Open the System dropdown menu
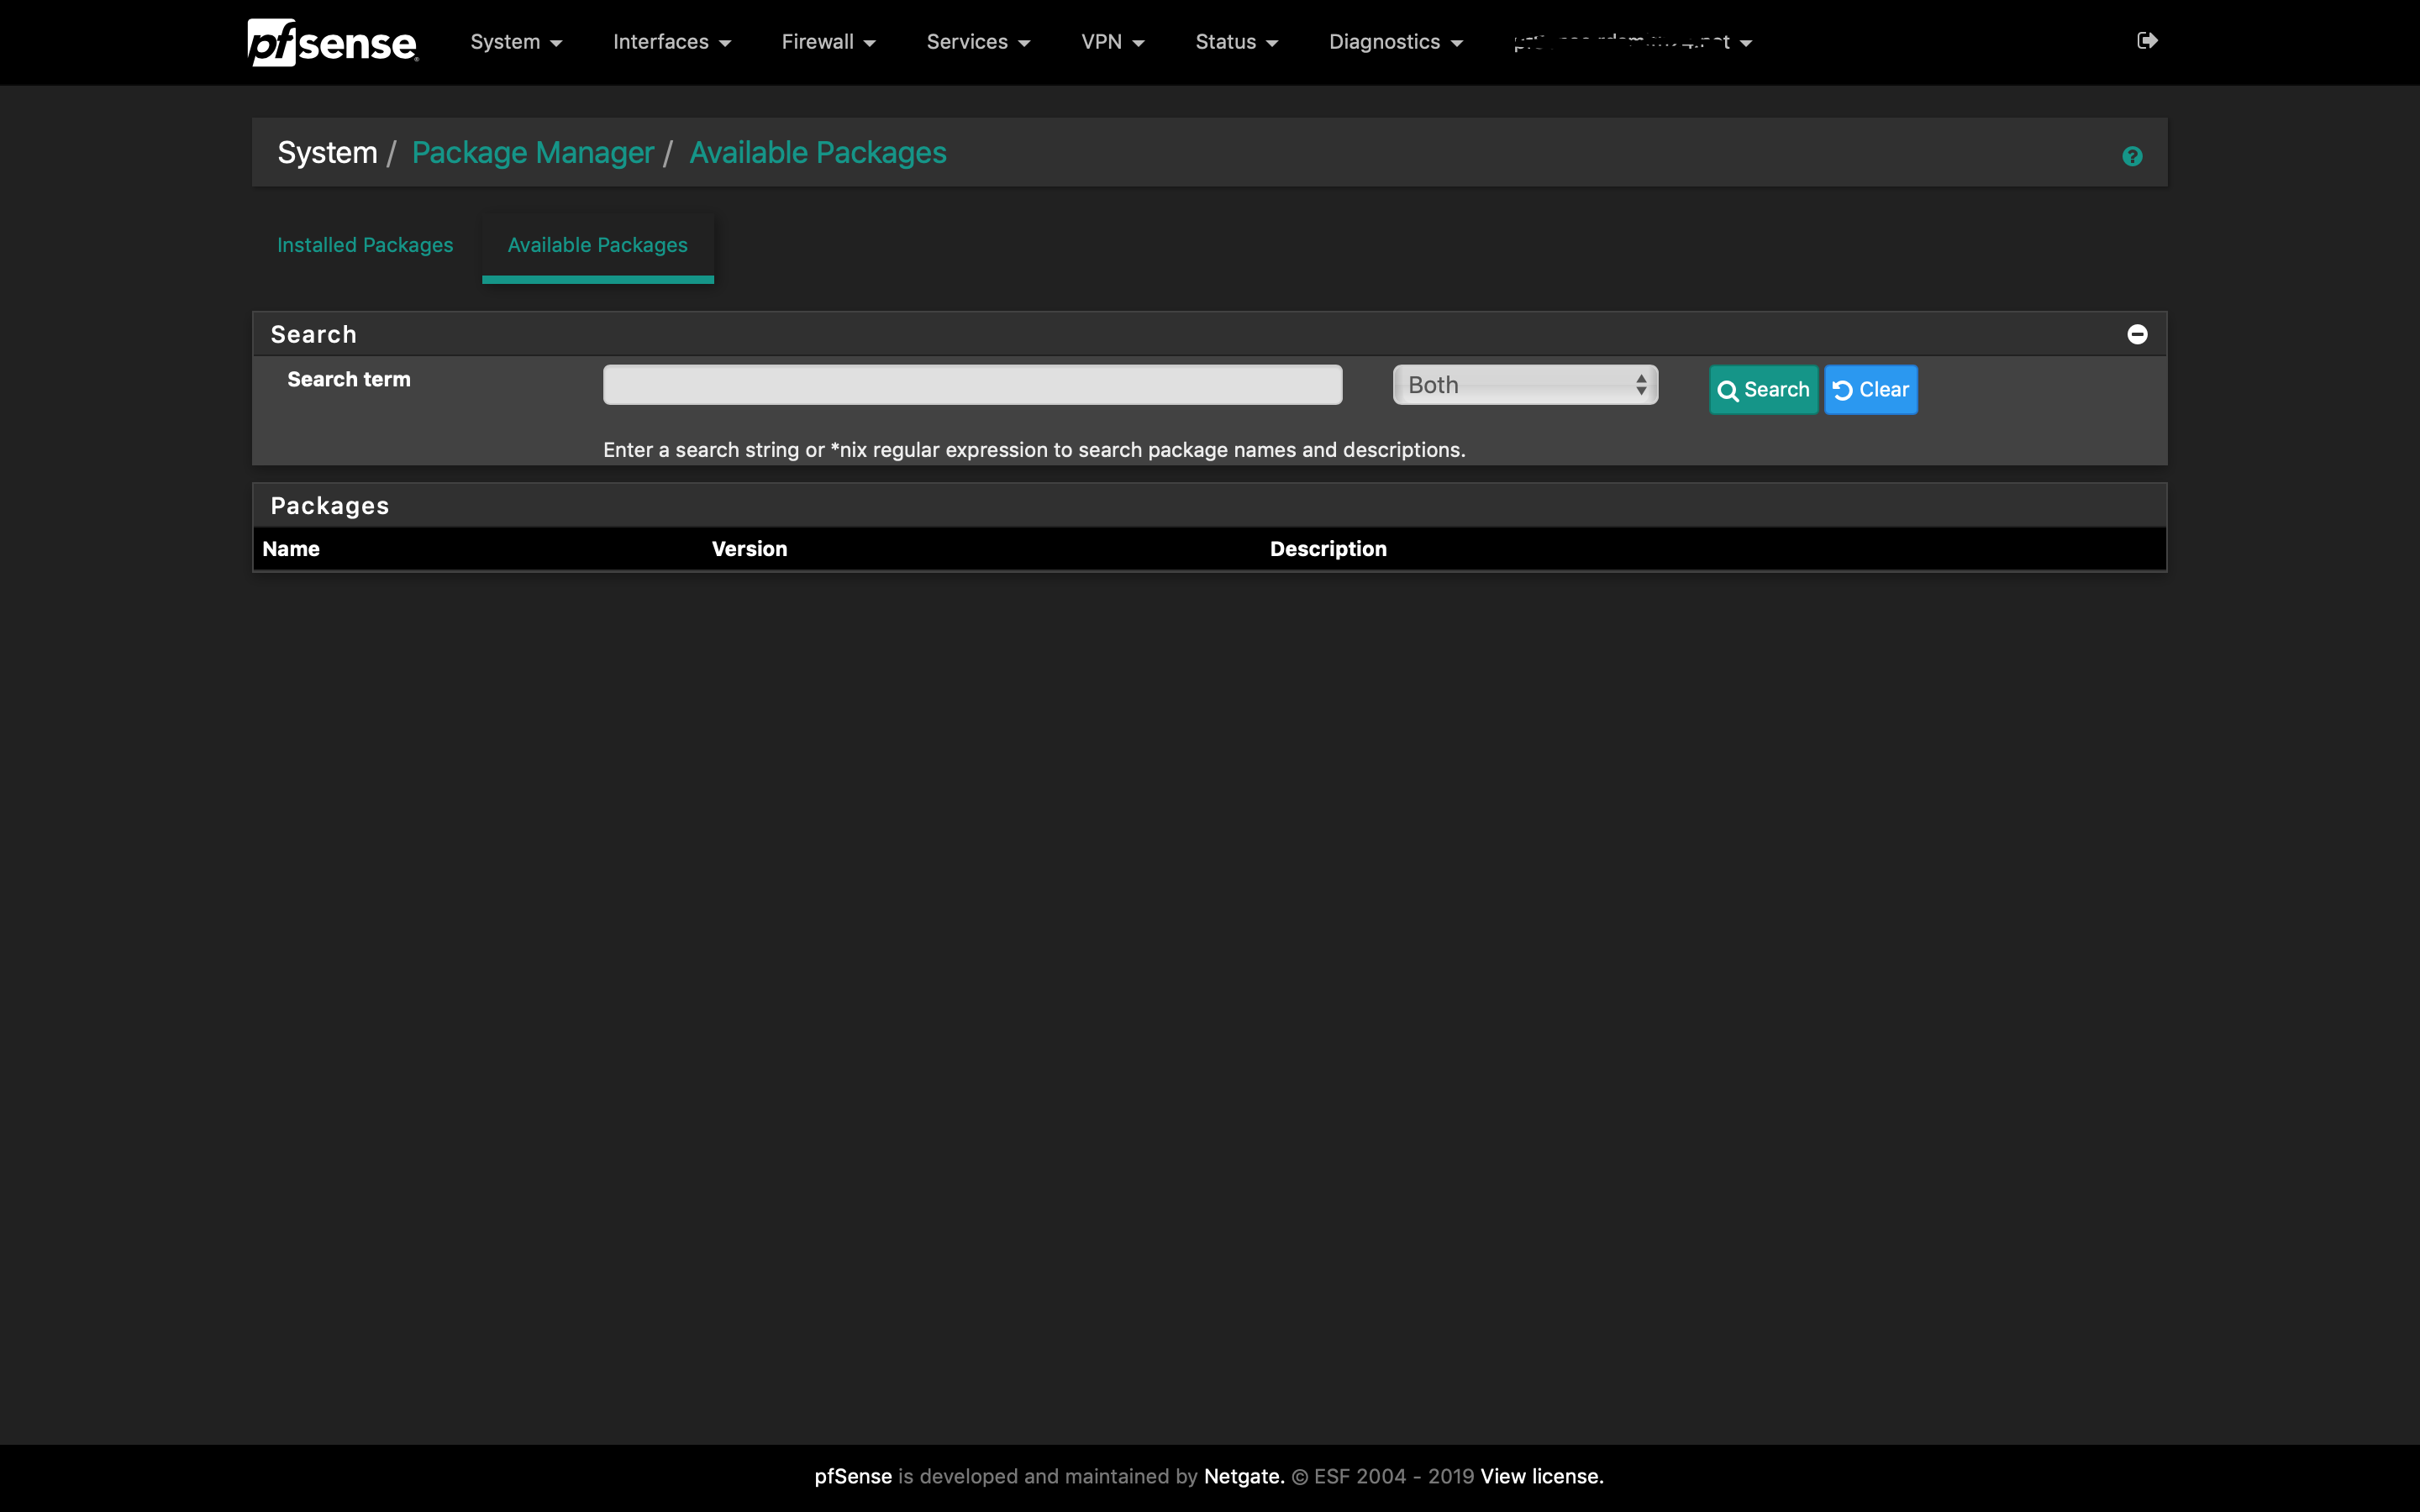The height and width of the screenshot is (1512, 2420). [516, 42]
